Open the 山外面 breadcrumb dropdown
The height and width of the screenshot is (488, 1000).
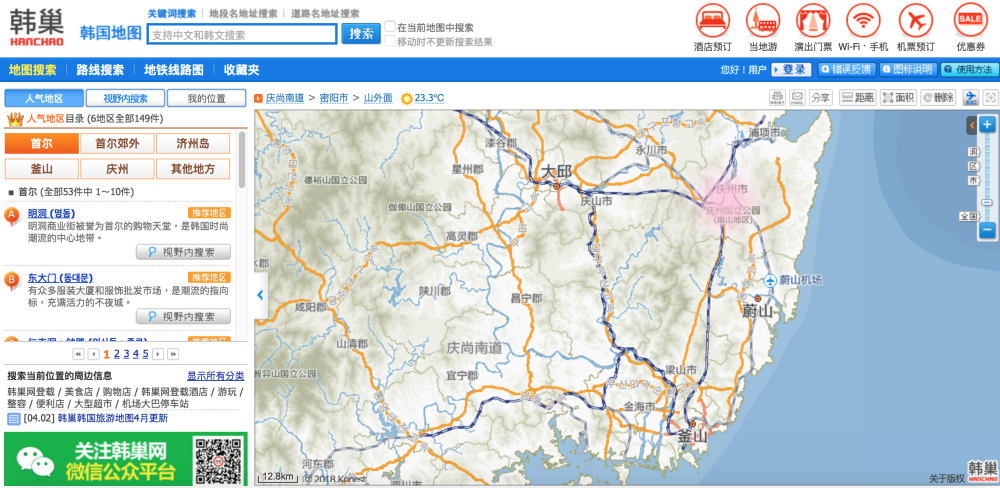(378, 98)
